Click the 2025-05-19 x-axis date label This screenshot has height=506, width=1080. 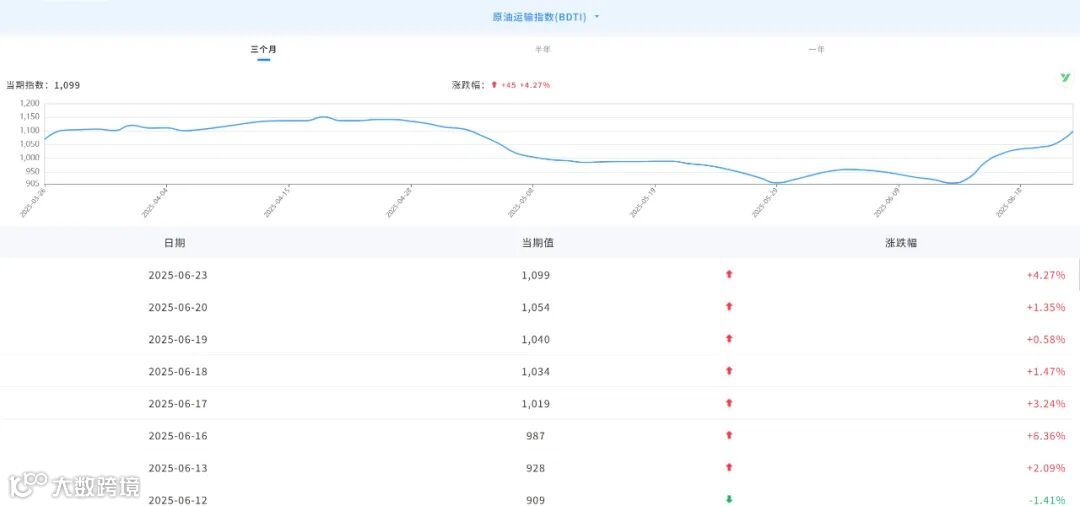coord(643,201)
